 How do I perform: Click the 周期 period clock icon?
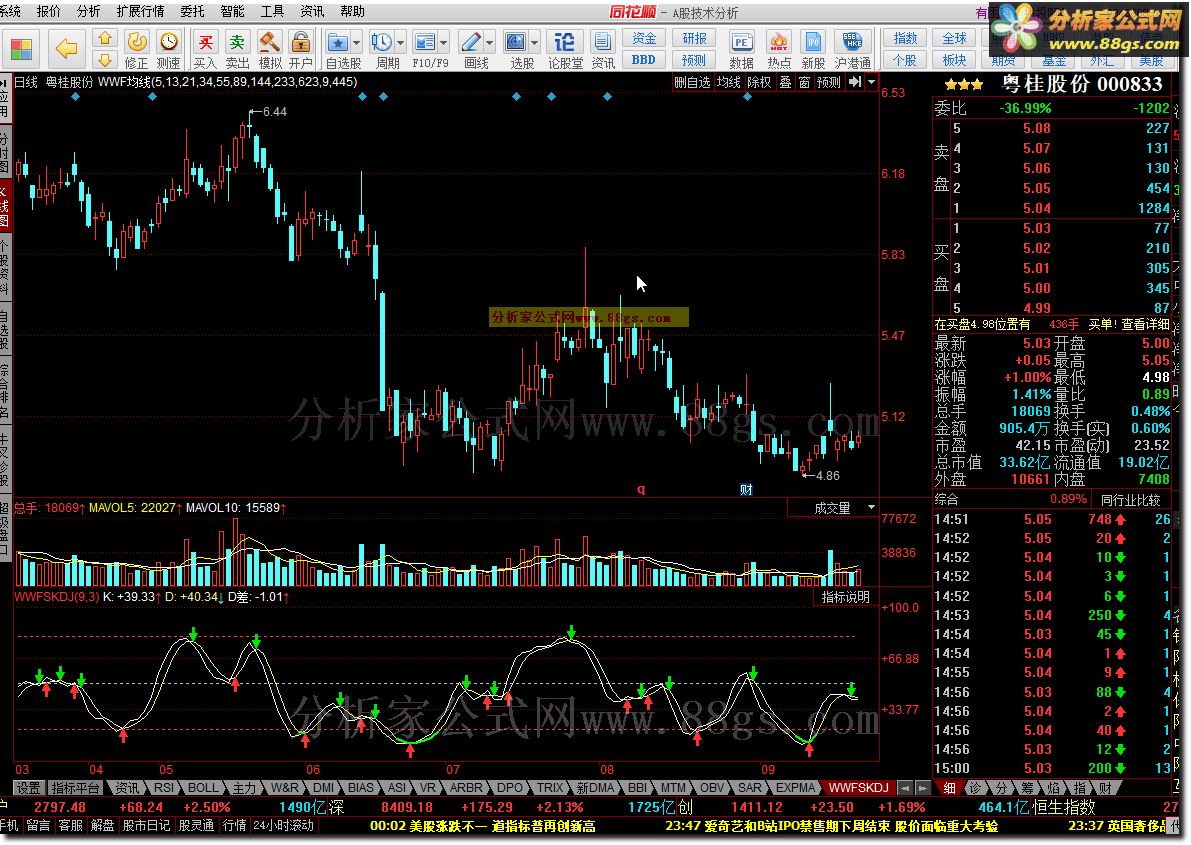pos(382,49)
